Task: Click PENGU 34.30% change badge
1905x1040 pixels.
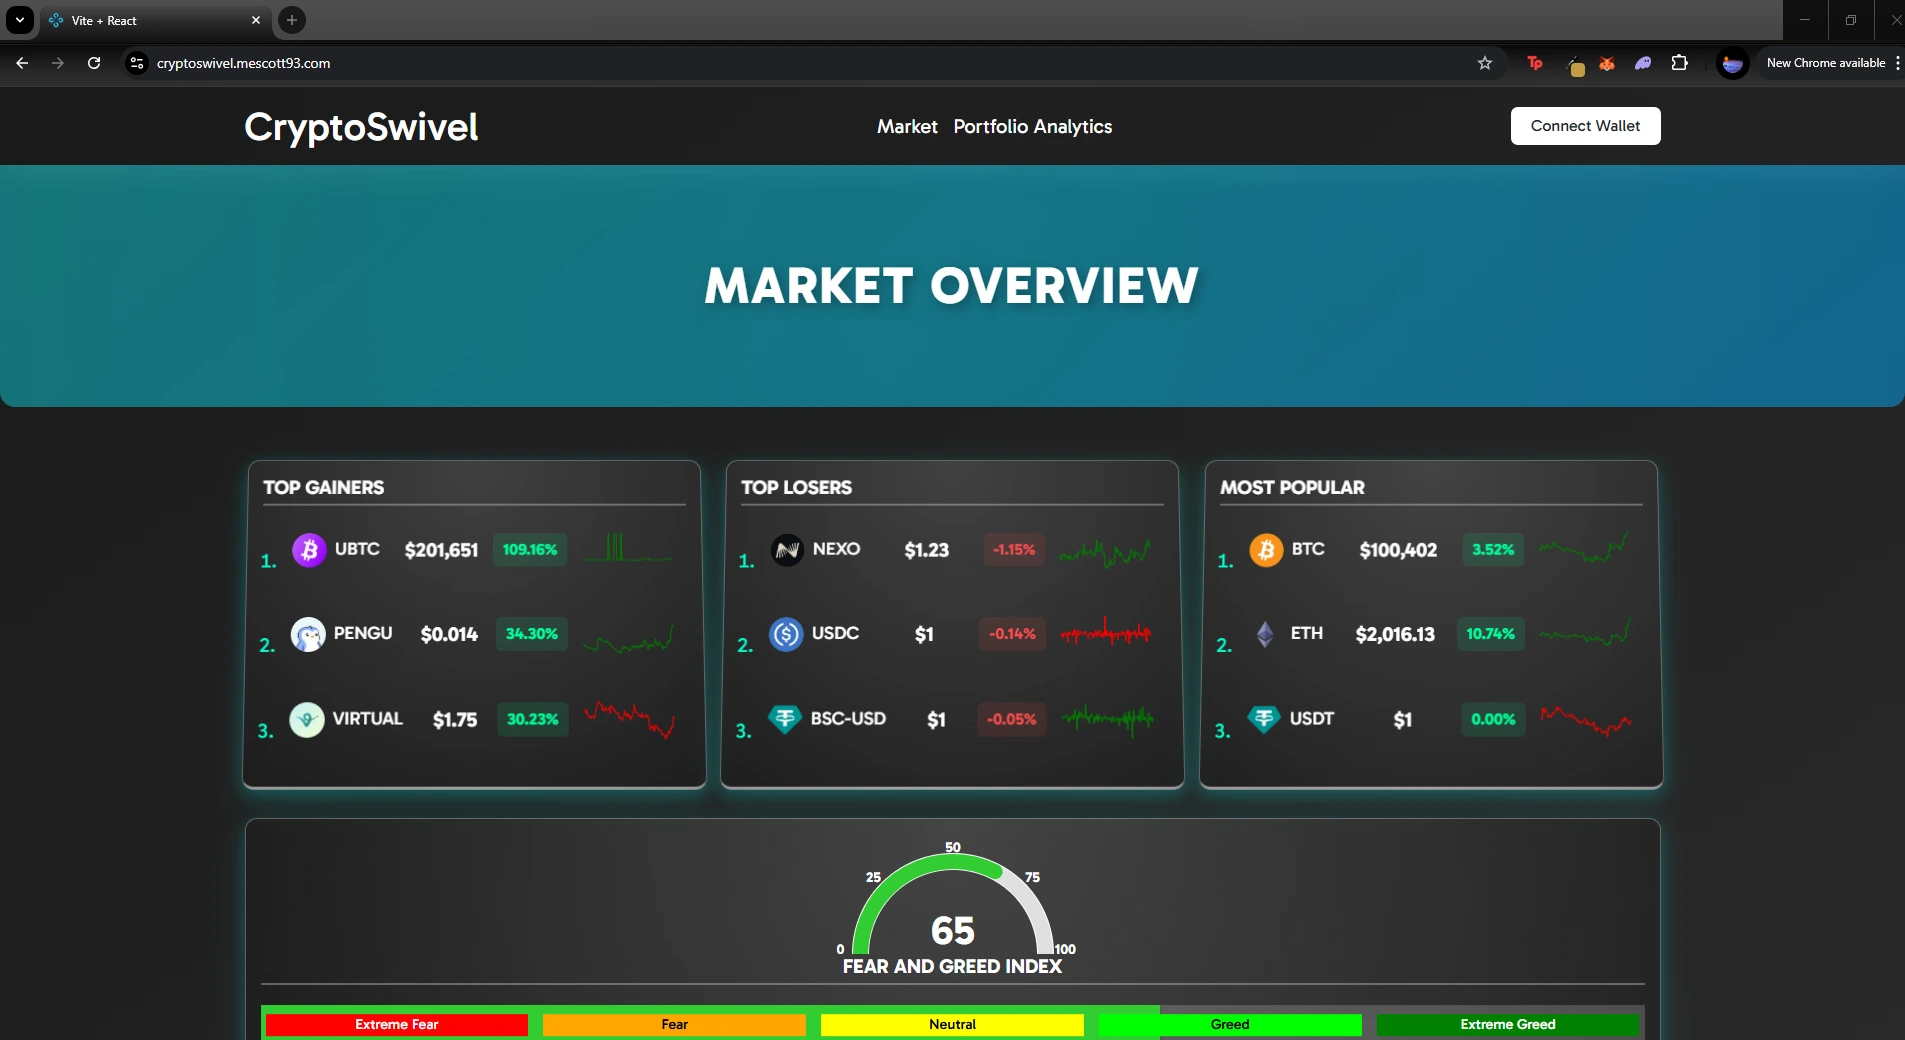Action: coord(532,634)
